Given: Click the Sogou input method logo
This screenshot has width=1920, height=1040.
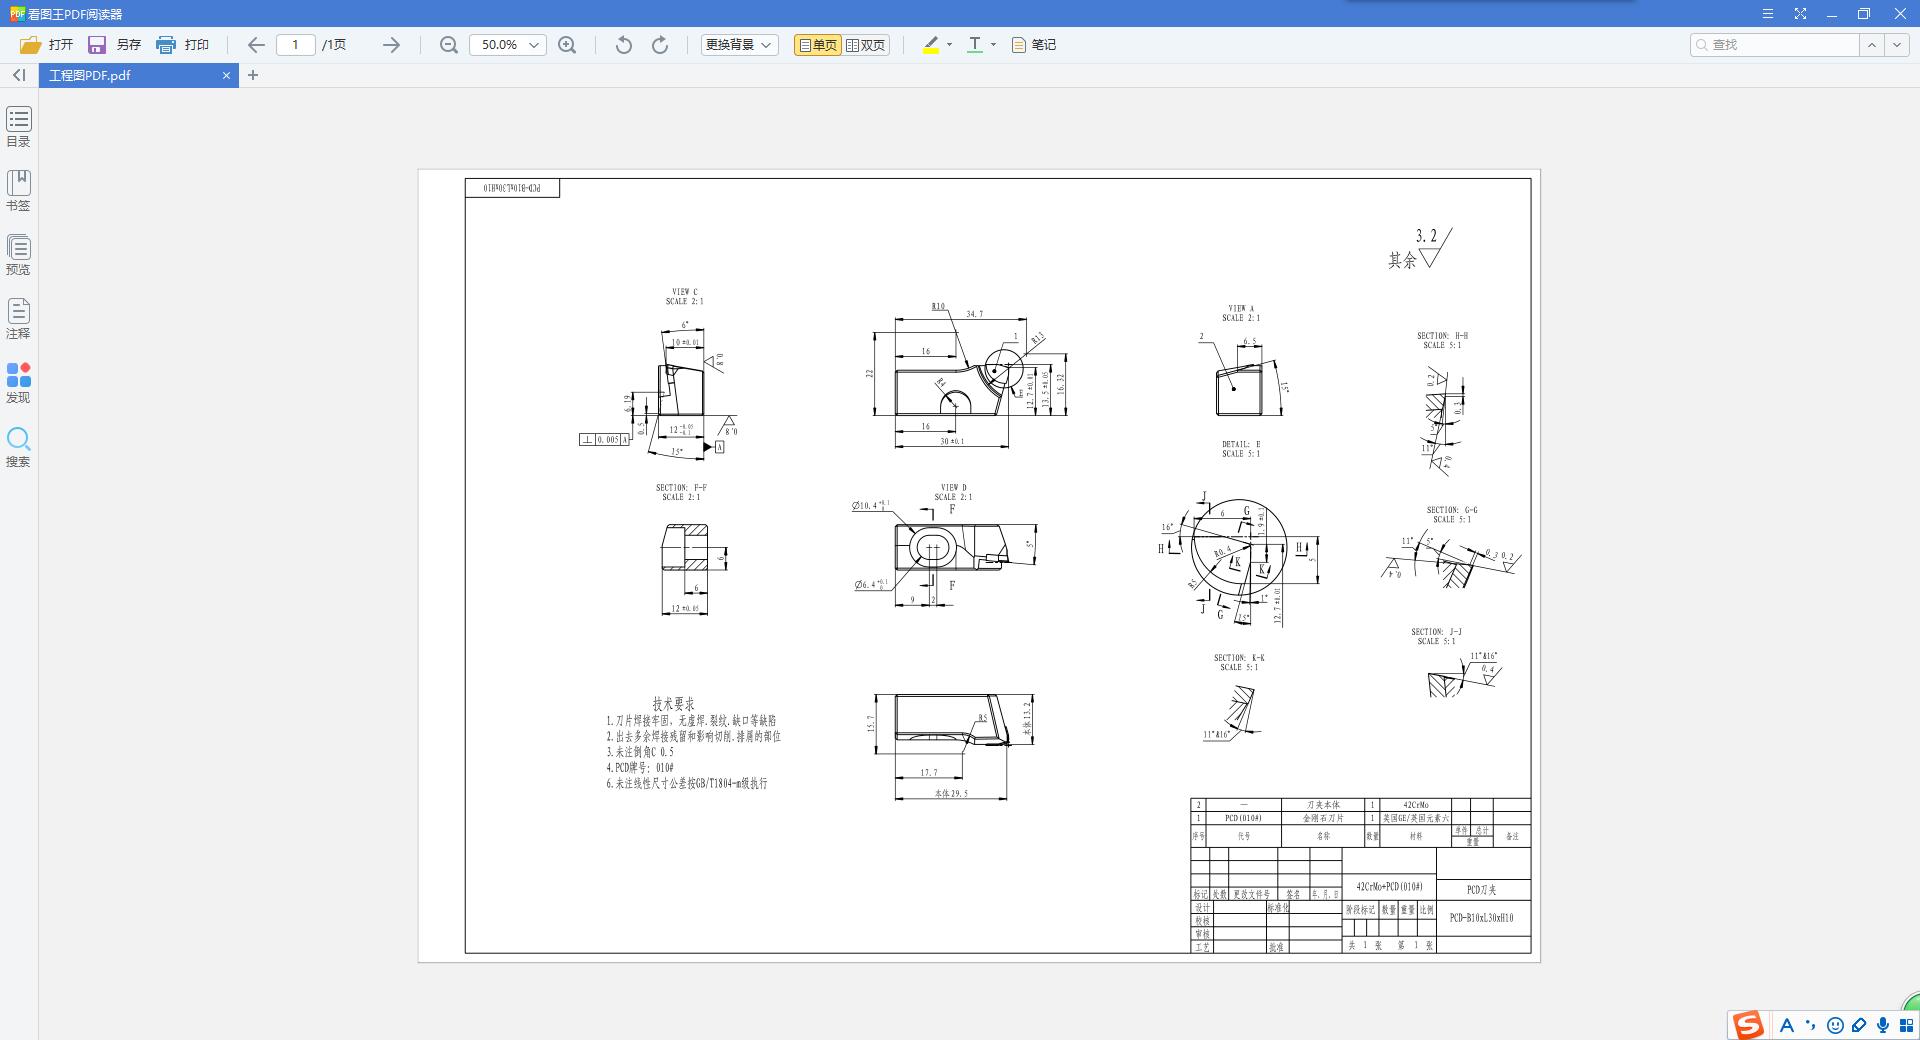Looking at the screenshot, I should pos(1748,1025).
